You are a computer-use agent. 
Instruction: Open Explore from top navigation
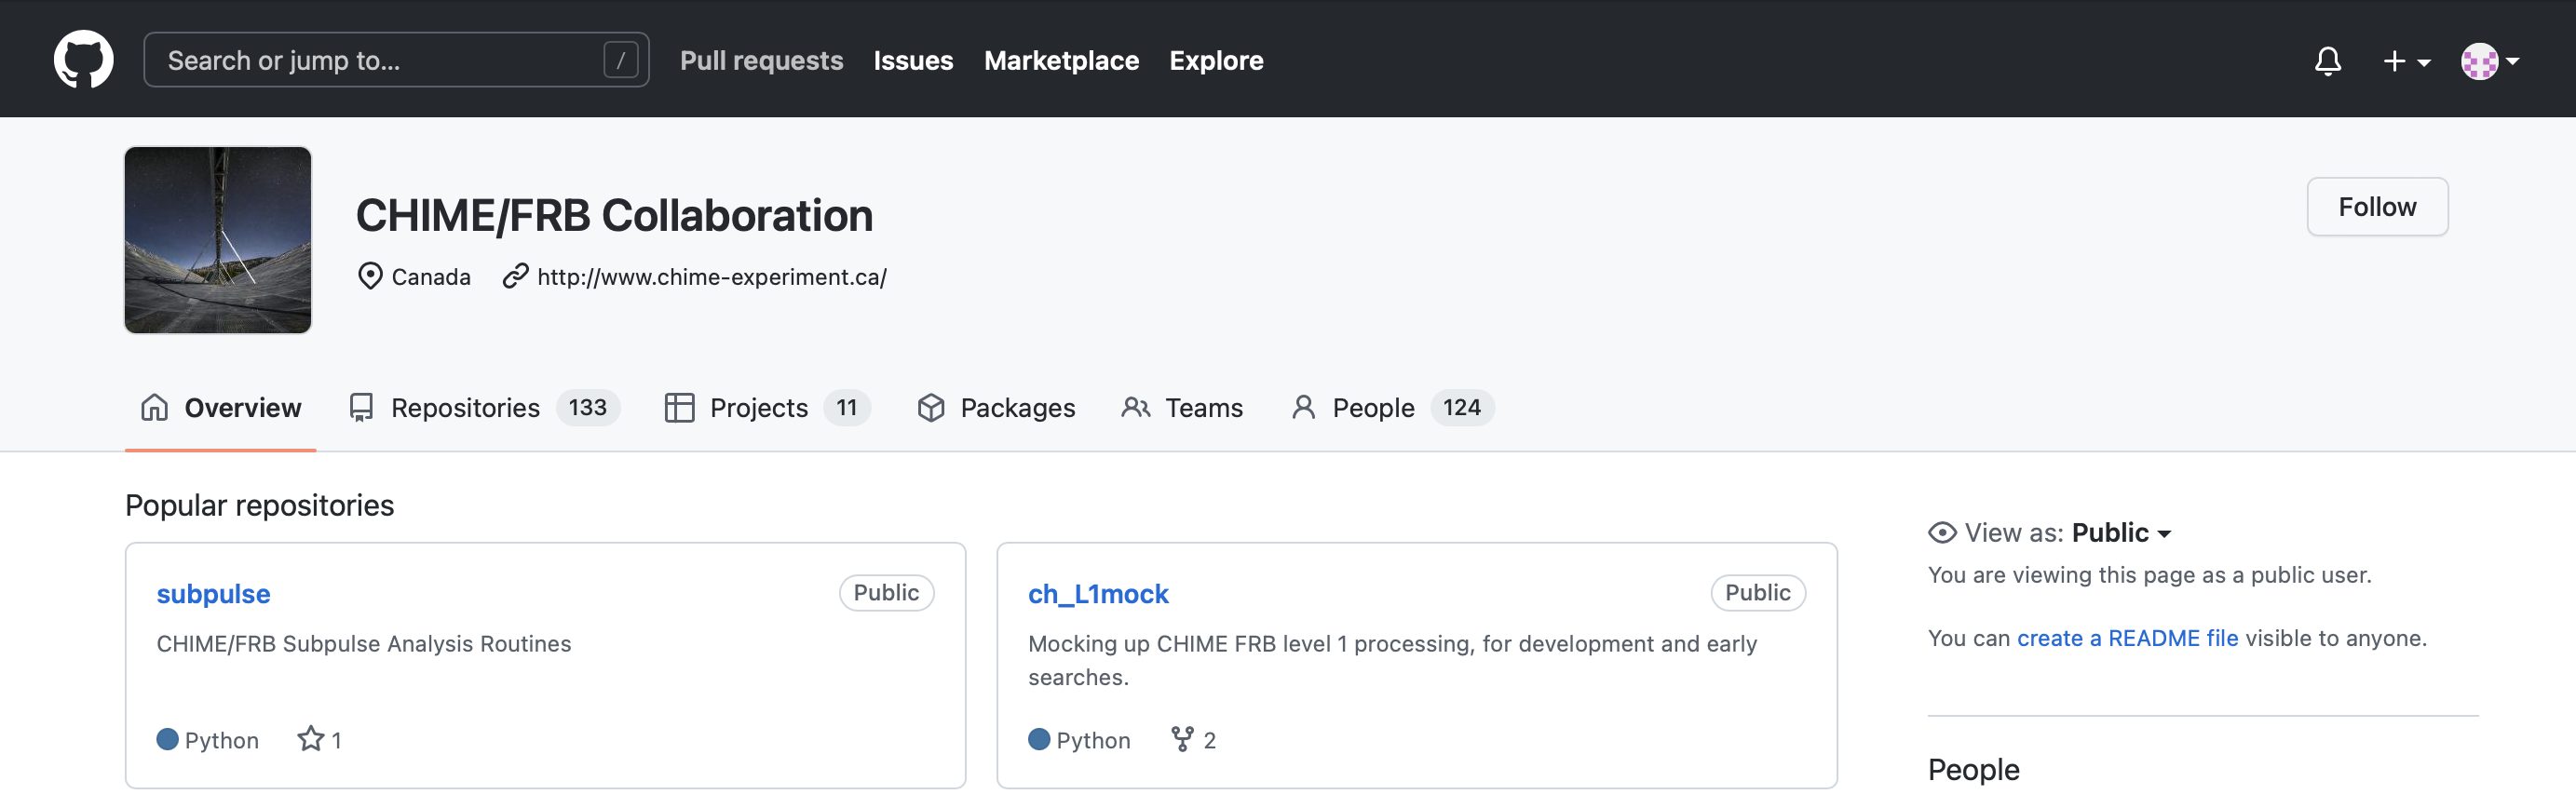pyautogui.click(x=1216, y=60)
